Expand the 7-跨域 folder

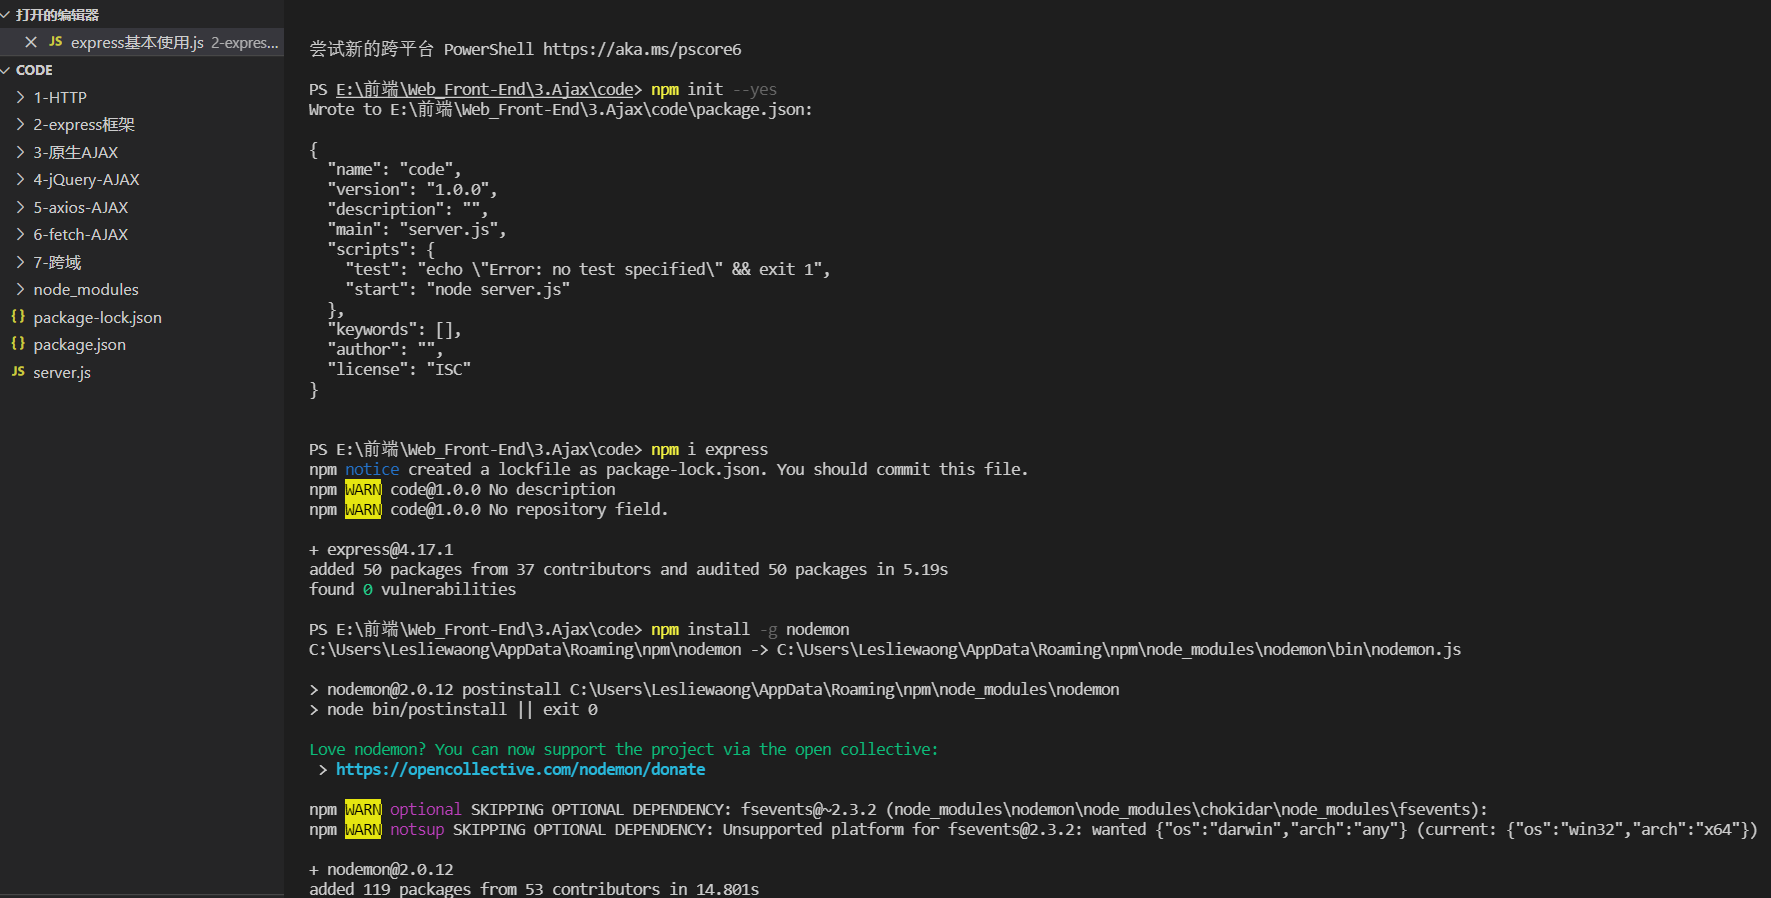pos(57,262)
